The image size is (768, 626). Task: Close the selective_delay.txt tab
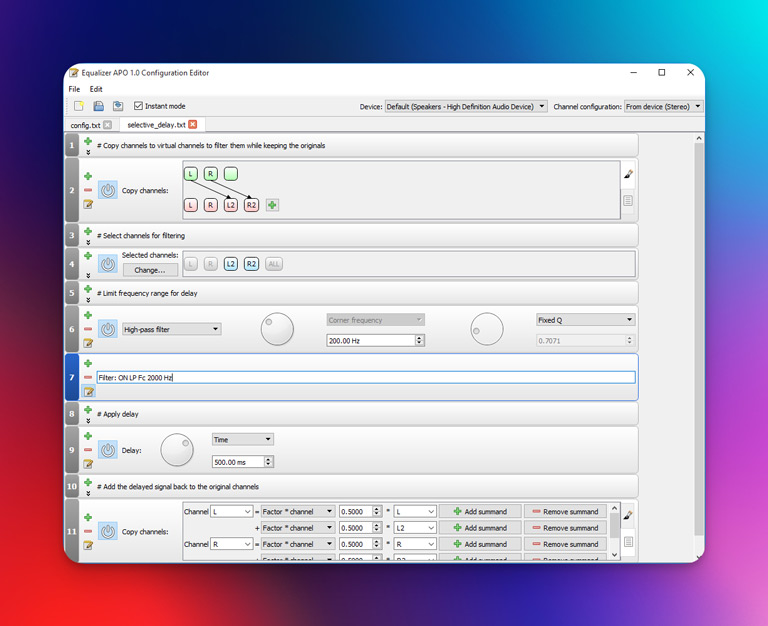193,125
